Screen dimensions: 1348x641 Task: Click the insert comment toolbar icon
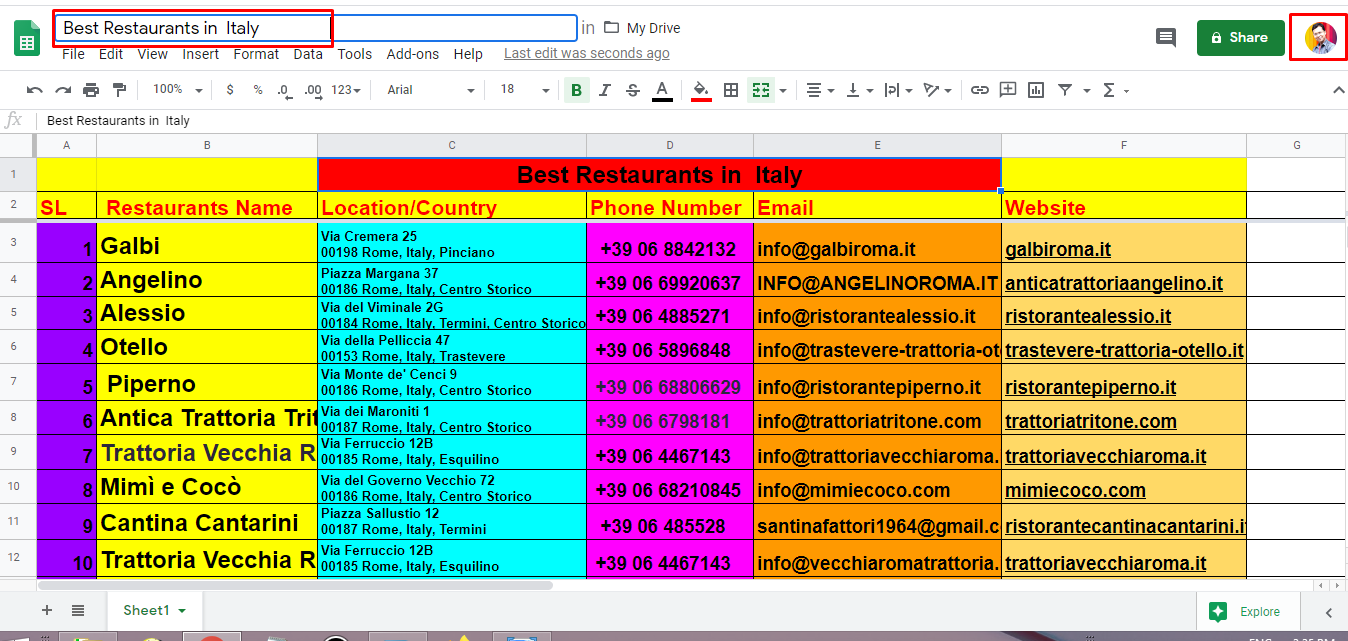[1008, 90]
